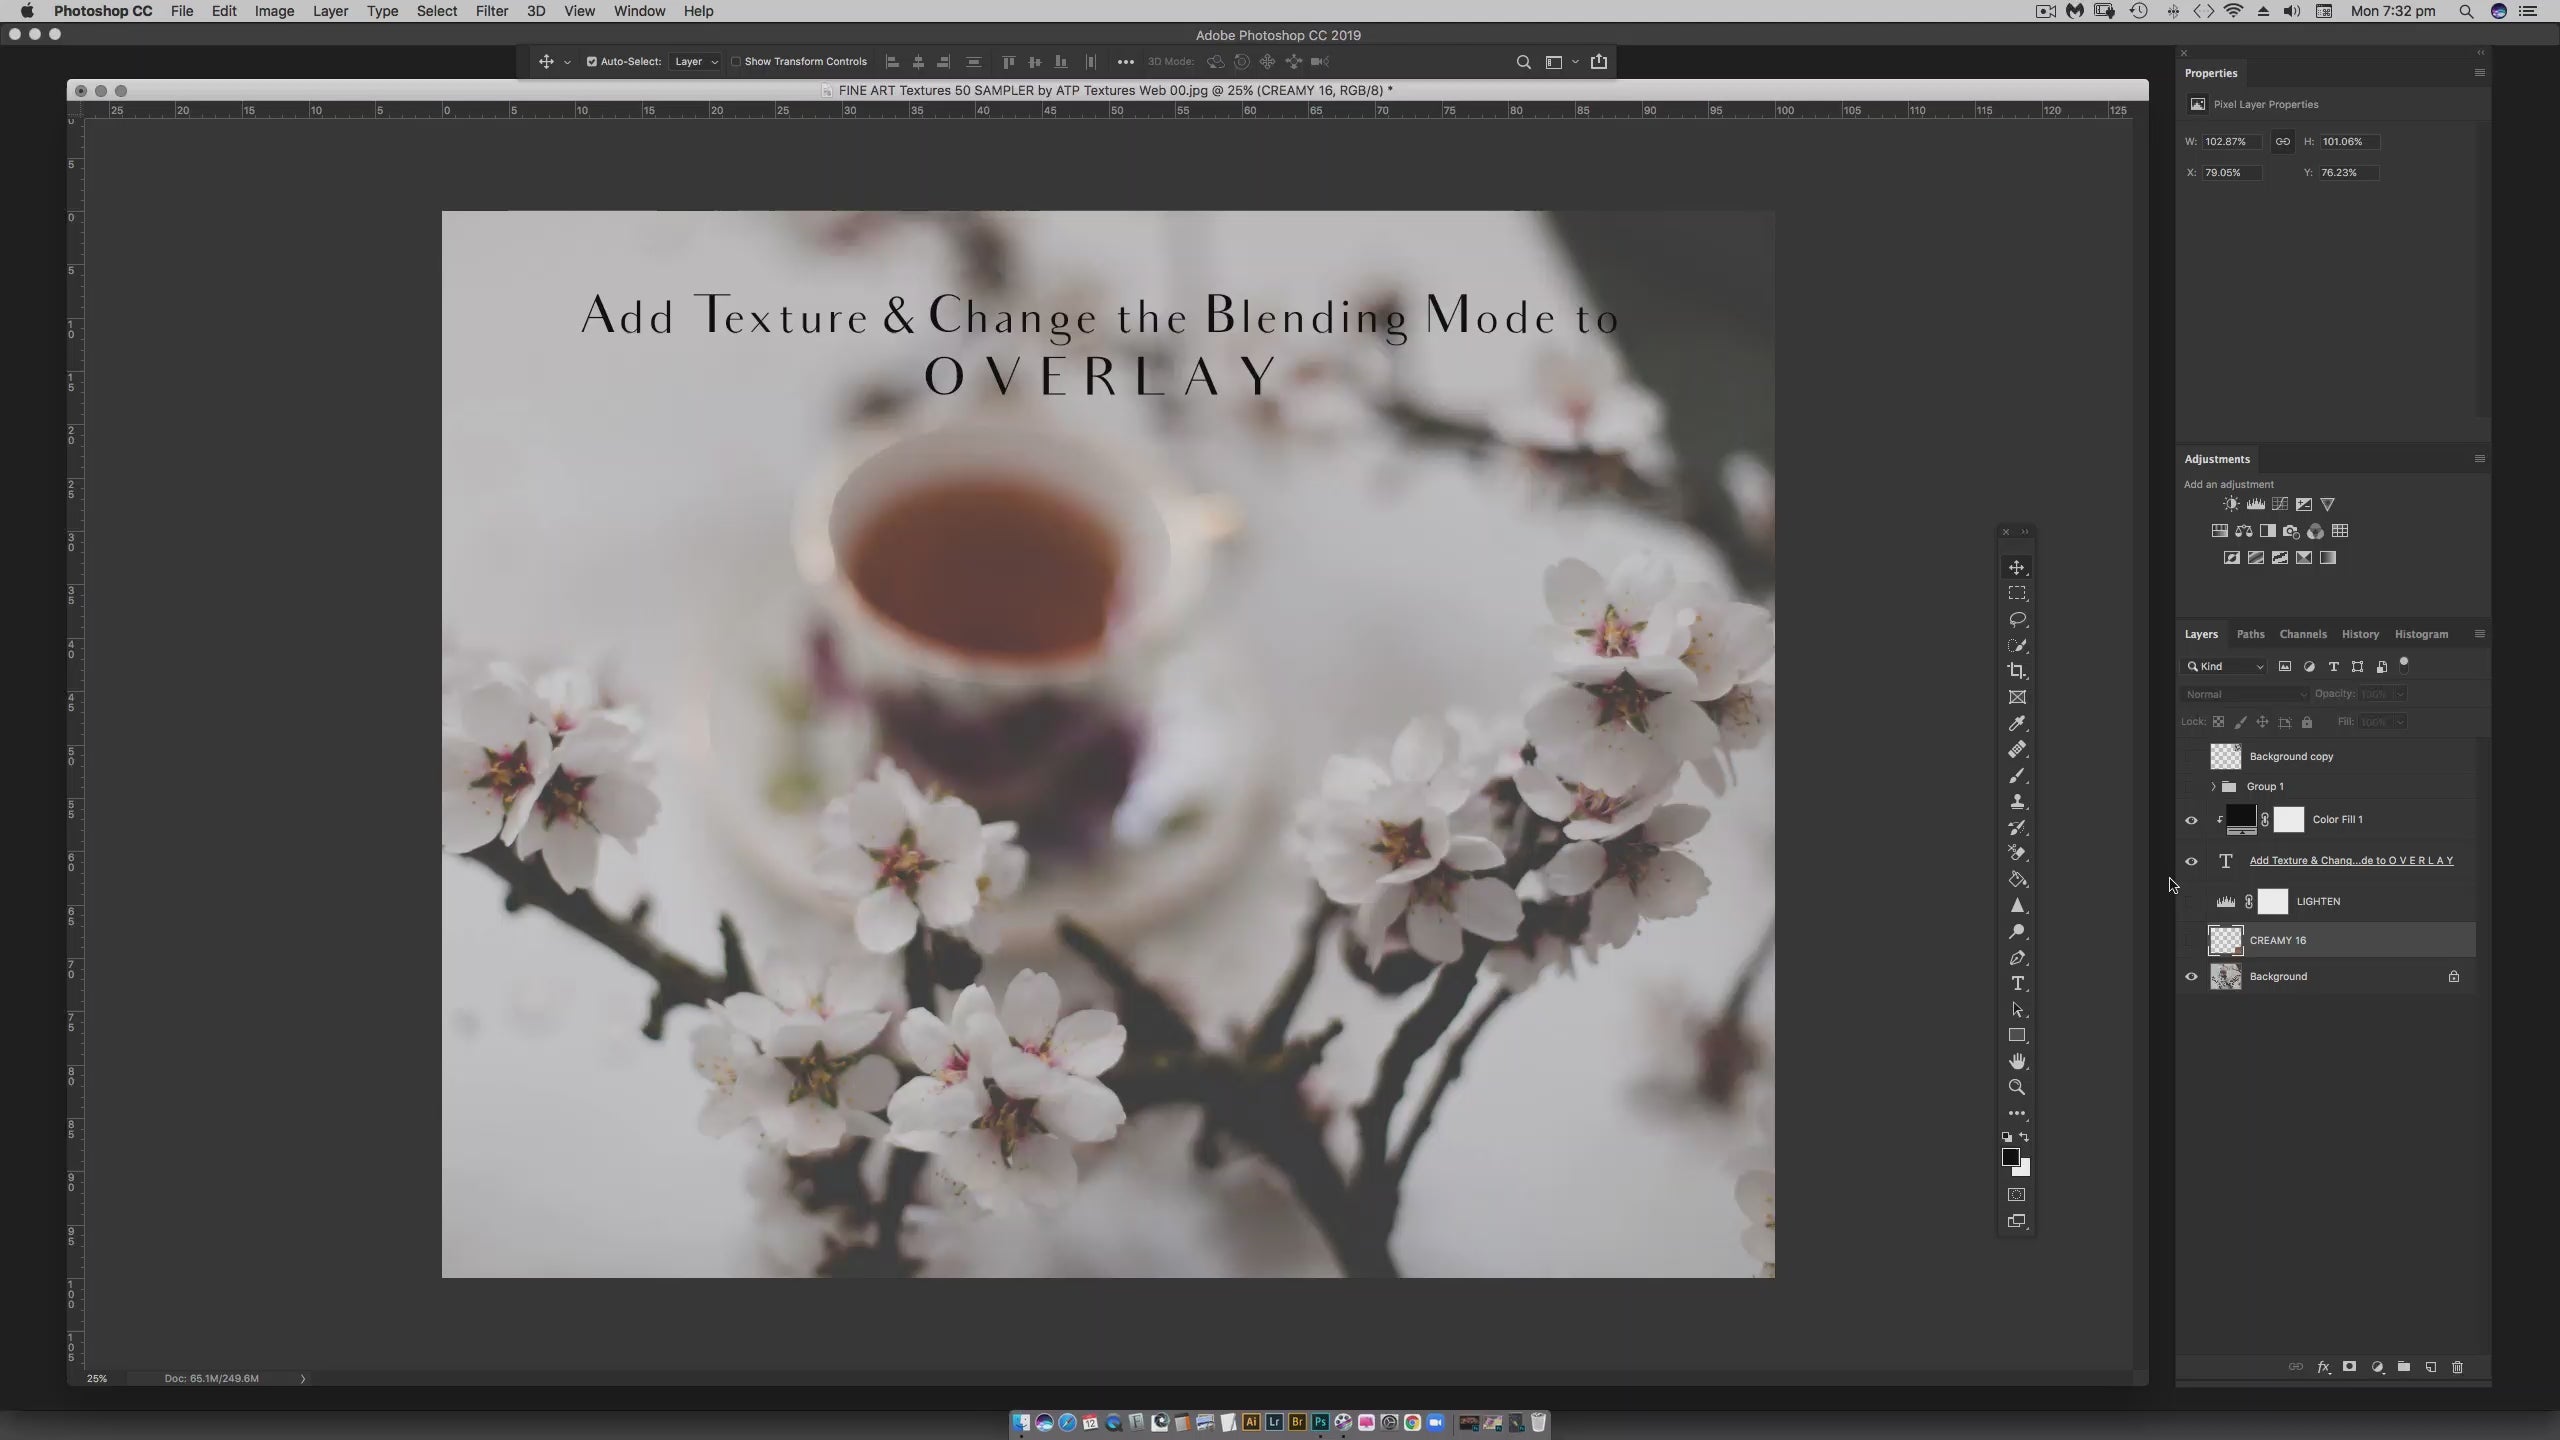Click the Add layer style fx icon
The image size is (2560, 1440).
2323,1367
